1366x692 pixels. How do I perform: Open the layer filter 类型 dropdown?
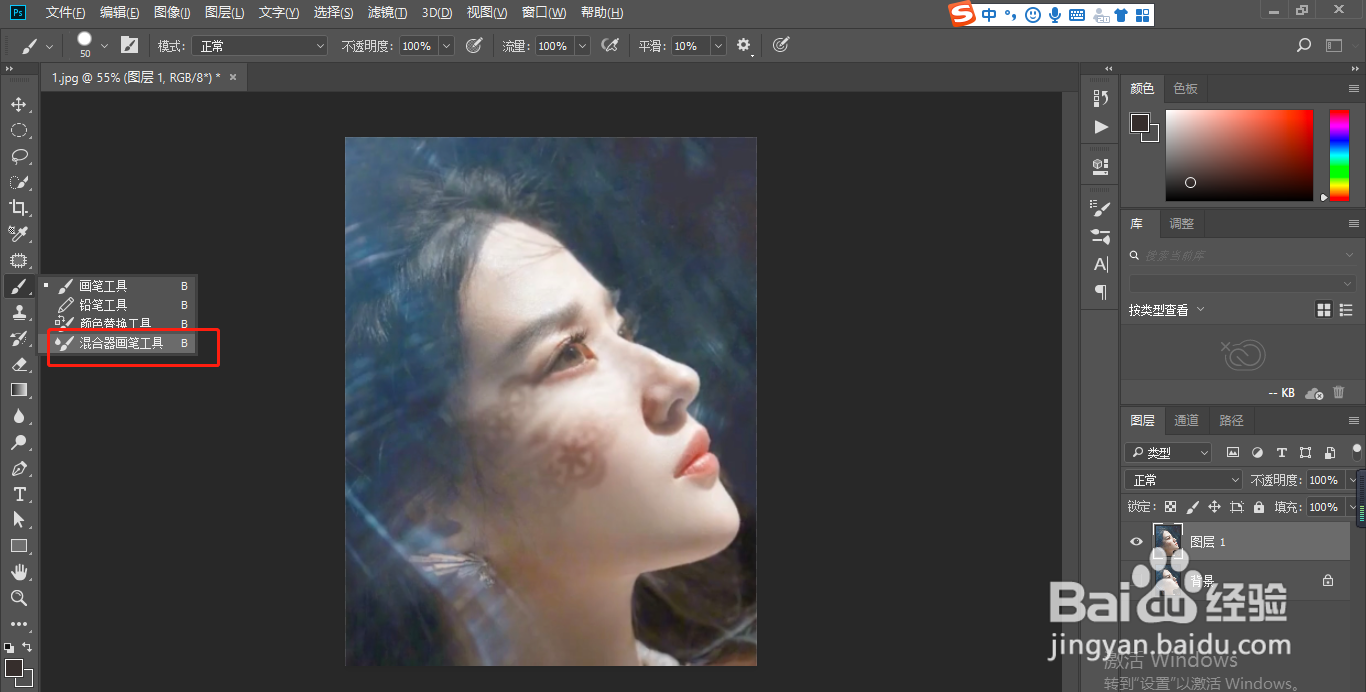[x=1168, y=453]
